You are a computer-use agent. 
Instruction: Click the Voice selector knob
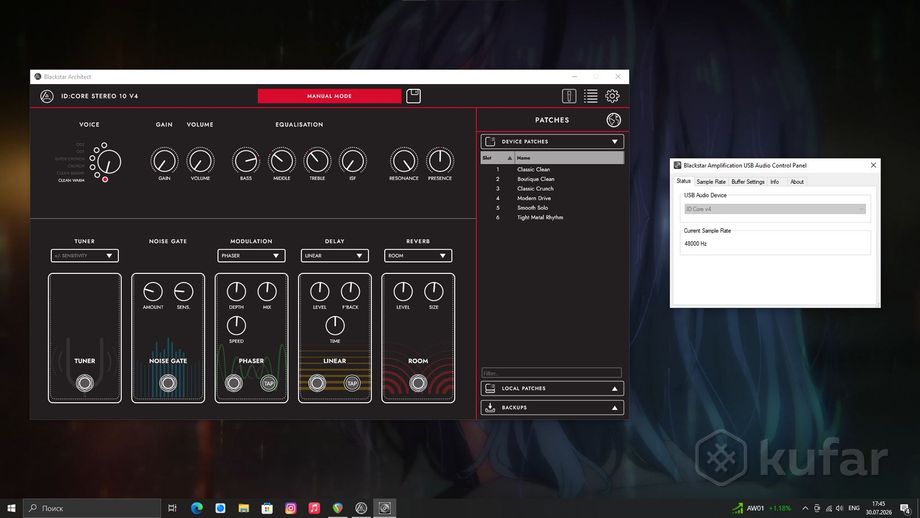coord(109,161)
